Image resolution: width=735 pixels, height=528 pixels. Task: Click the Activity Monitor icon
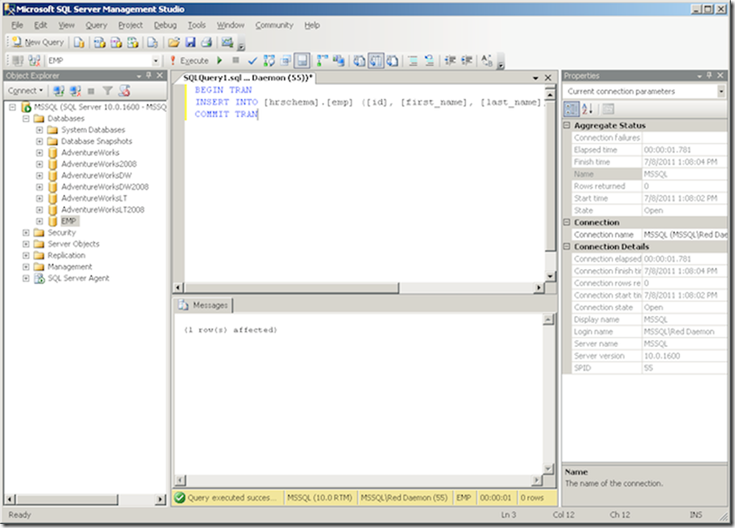tap(227, 43)
